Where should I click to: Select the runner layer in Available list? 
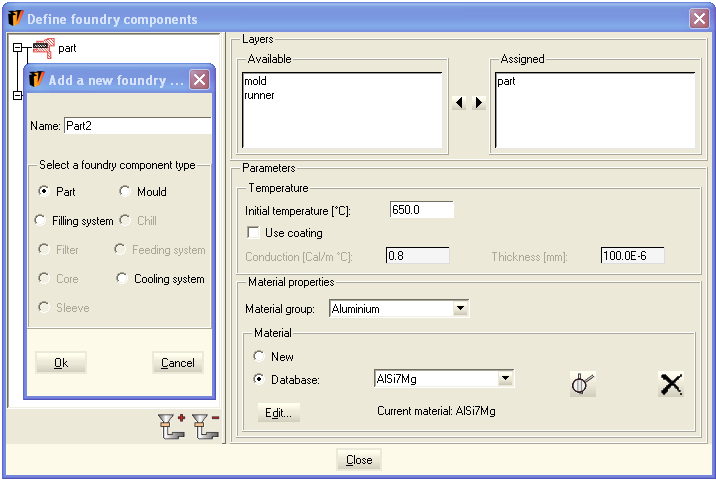coord(259,96)
